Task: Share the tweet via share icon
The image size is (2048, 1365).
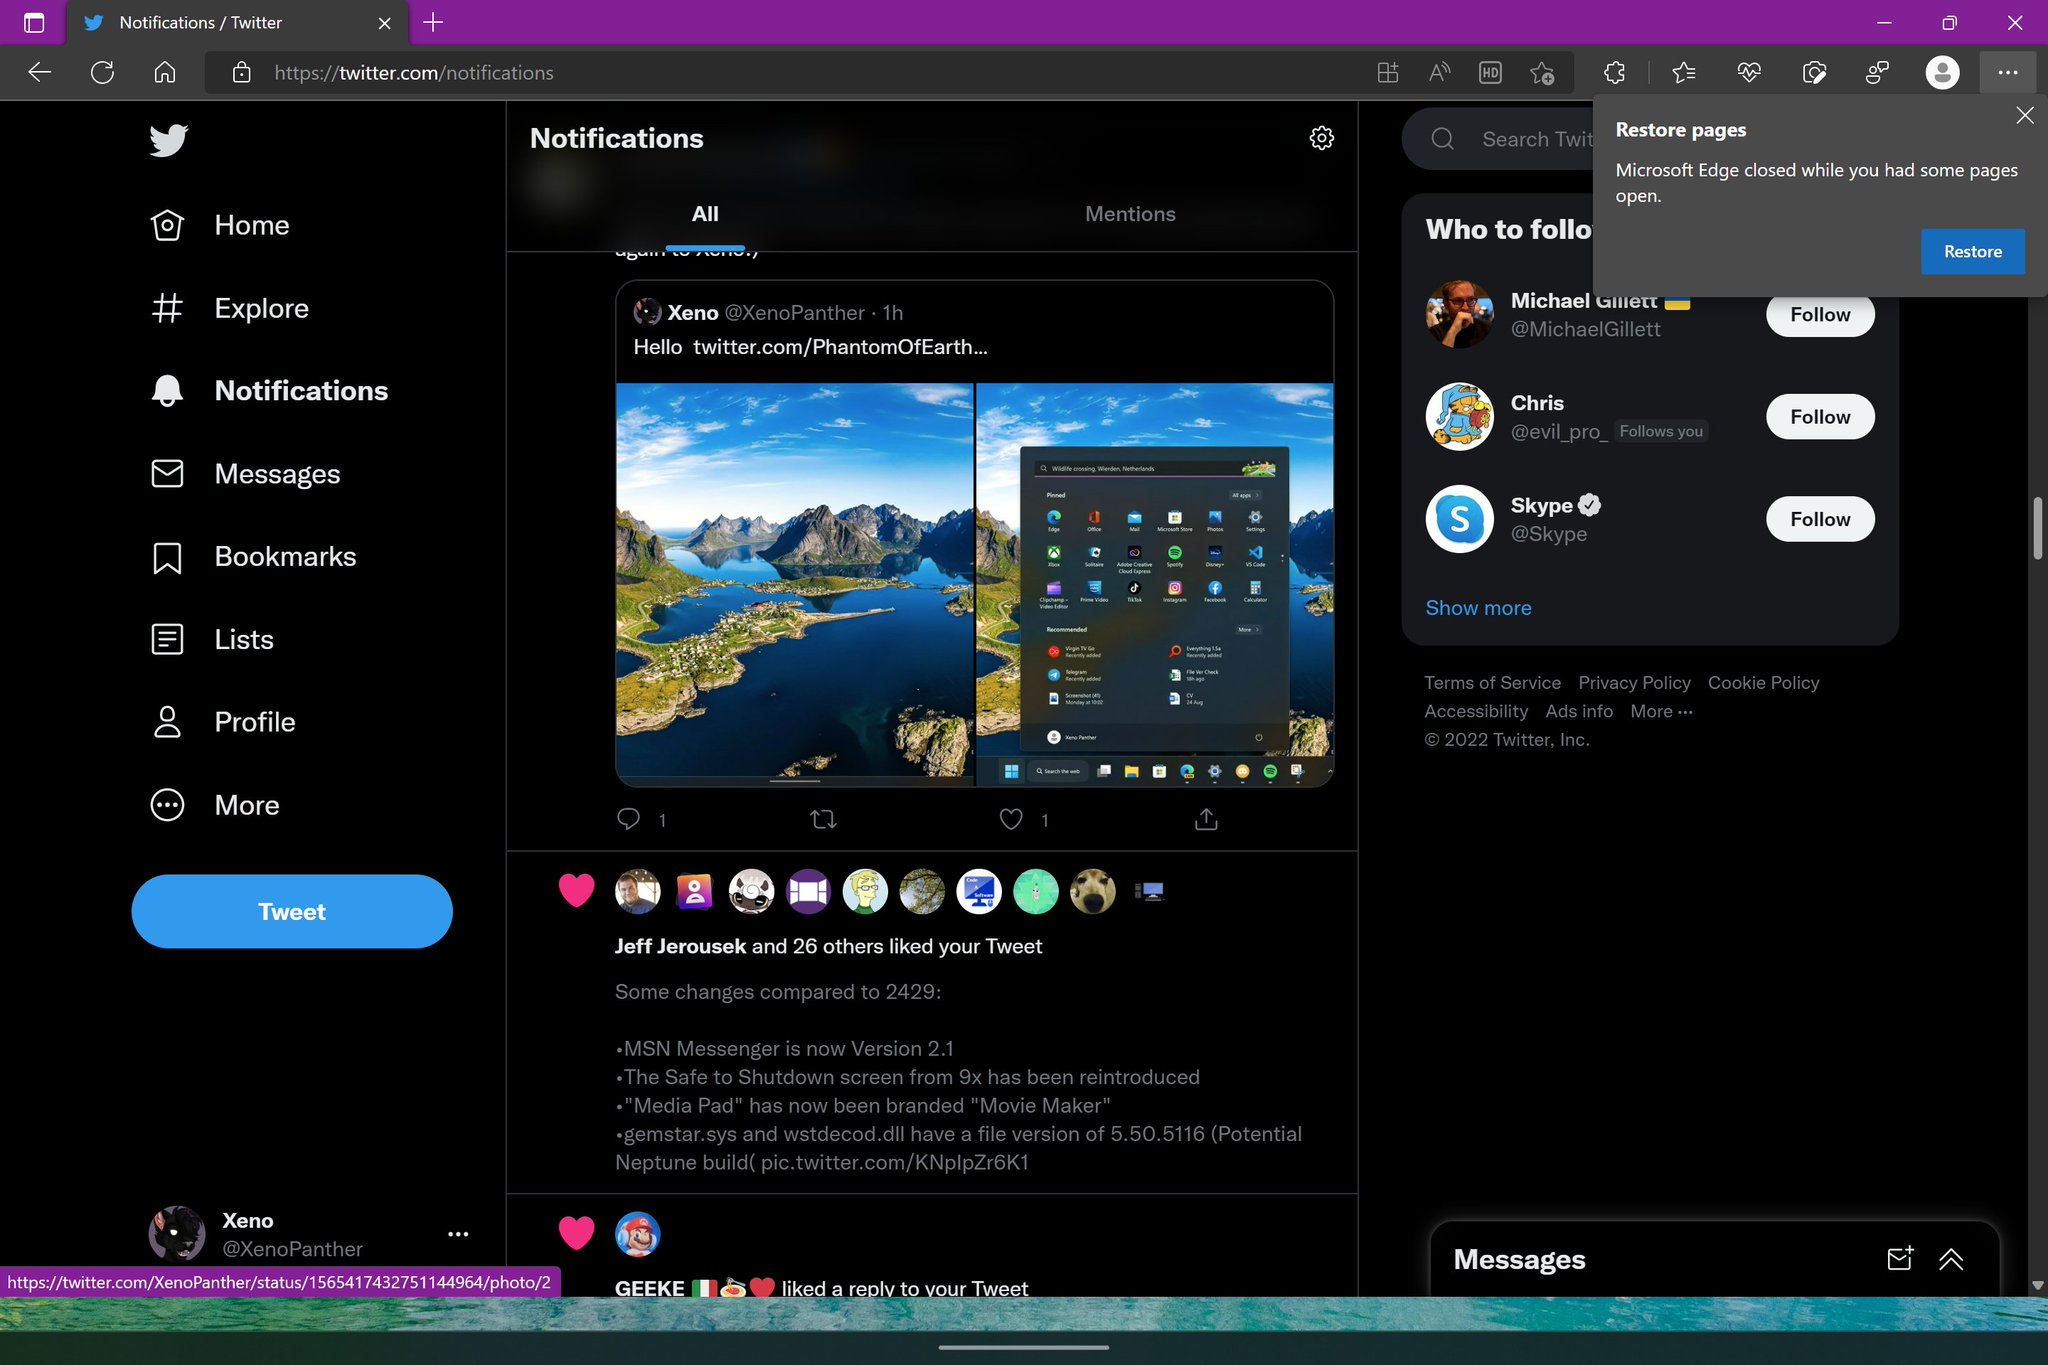Action: click(x=1206, y=819)
